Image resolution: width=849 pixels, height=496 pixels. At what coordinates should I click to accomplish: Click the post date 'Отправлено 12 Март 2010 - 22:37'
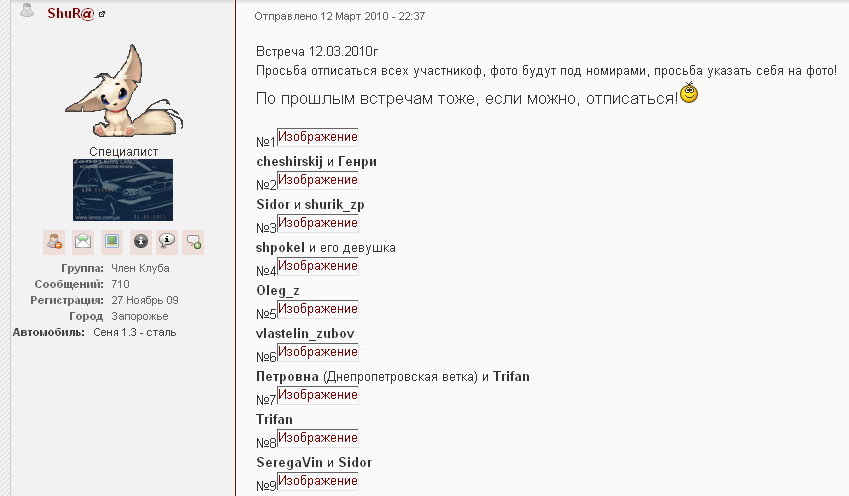339,16
